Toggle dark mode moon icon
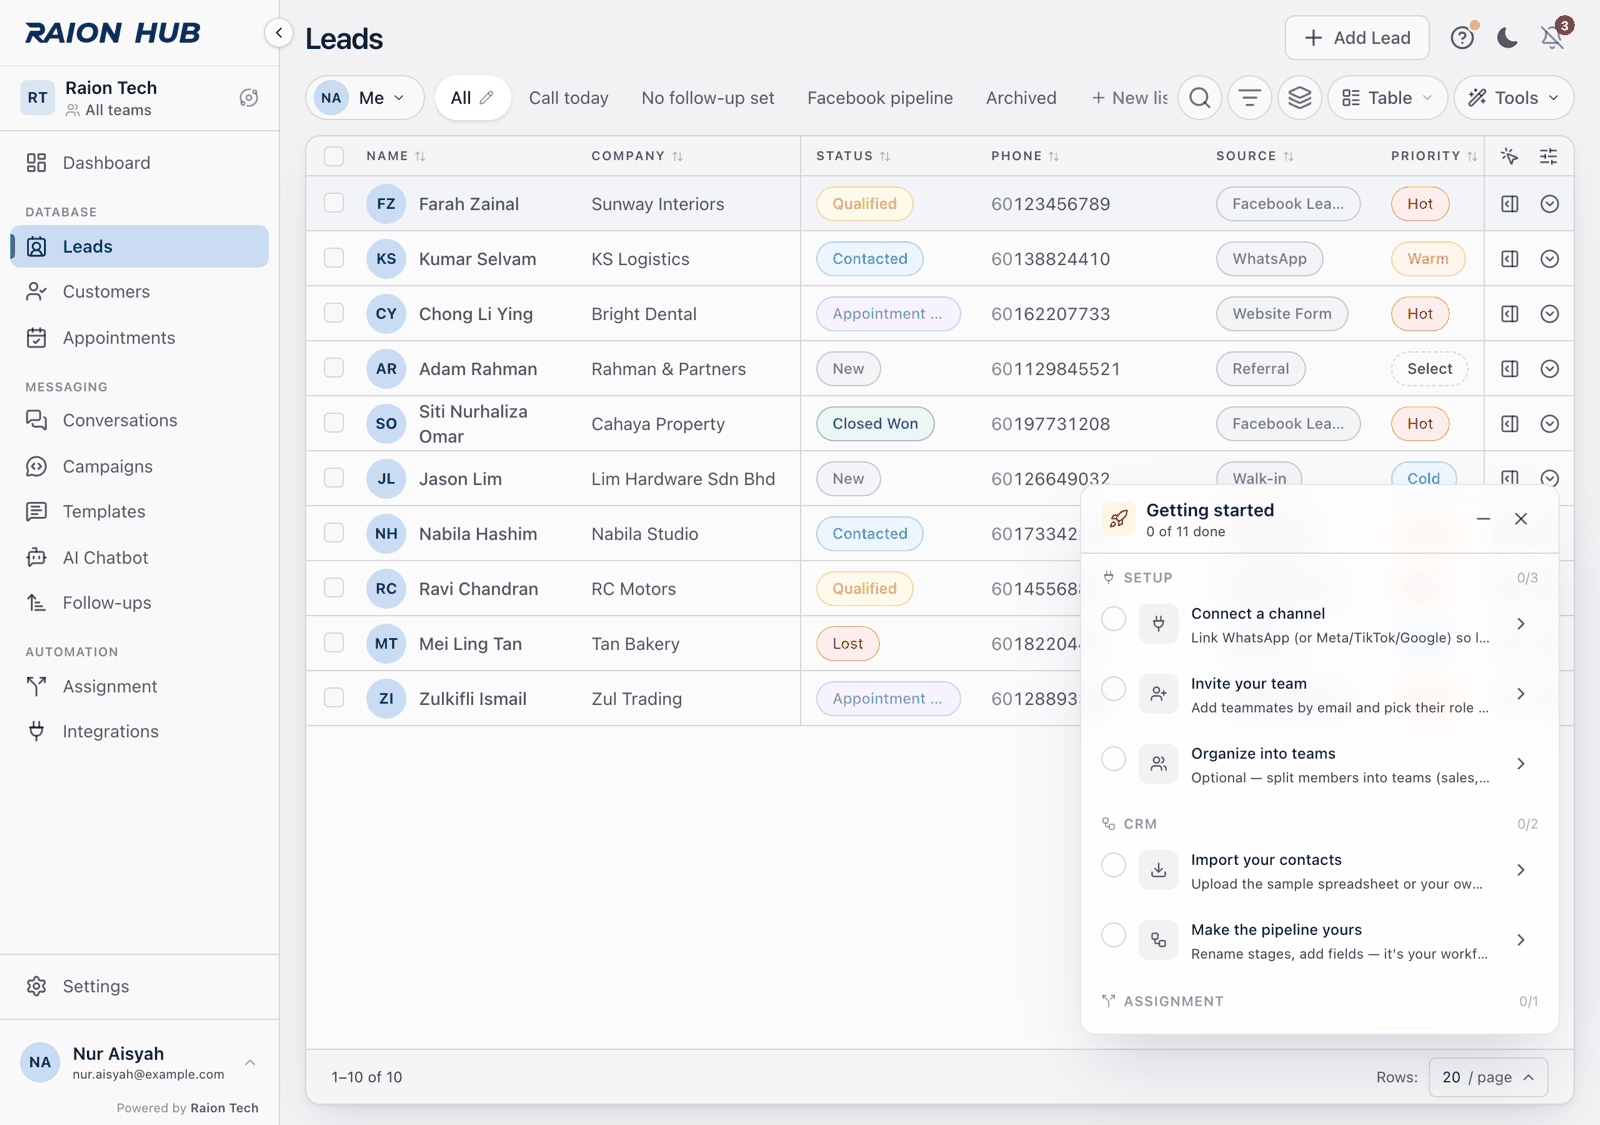This screenshot has height=1125, width=1600. [1507, 38]
